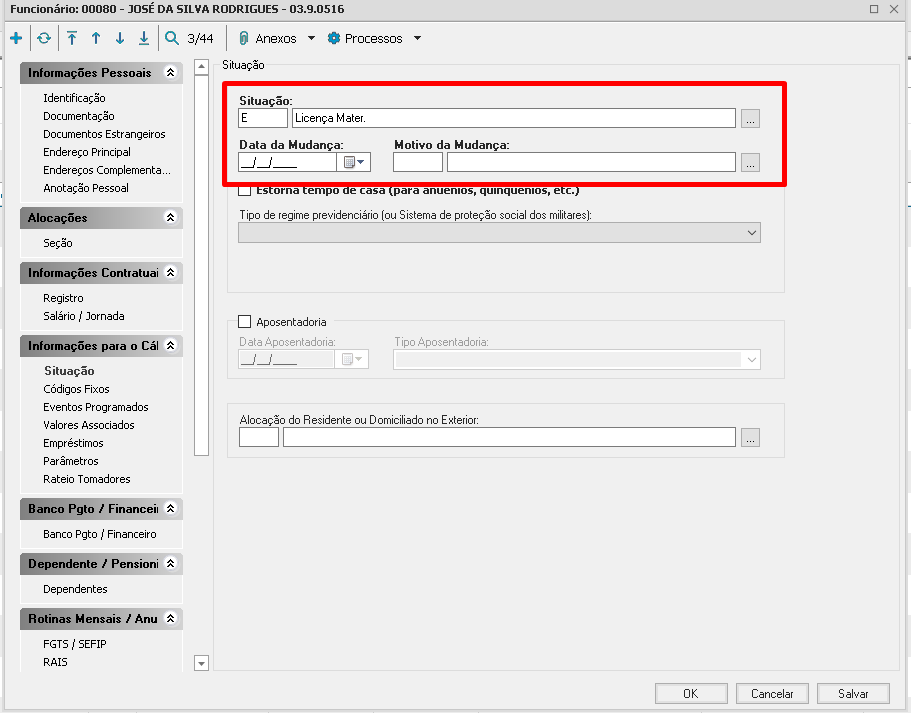Go to previous record up arrow
Viewport: 911px width, 713px height.
pos(96,38)
